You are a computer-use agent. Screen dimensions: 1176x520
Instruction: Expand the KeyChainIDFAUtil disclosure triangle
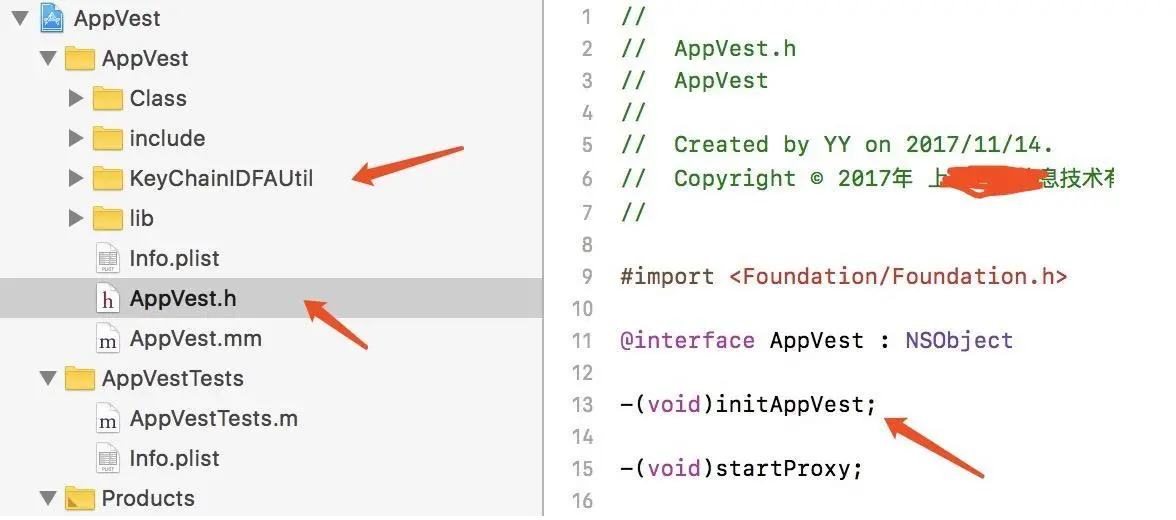(75, 179)
